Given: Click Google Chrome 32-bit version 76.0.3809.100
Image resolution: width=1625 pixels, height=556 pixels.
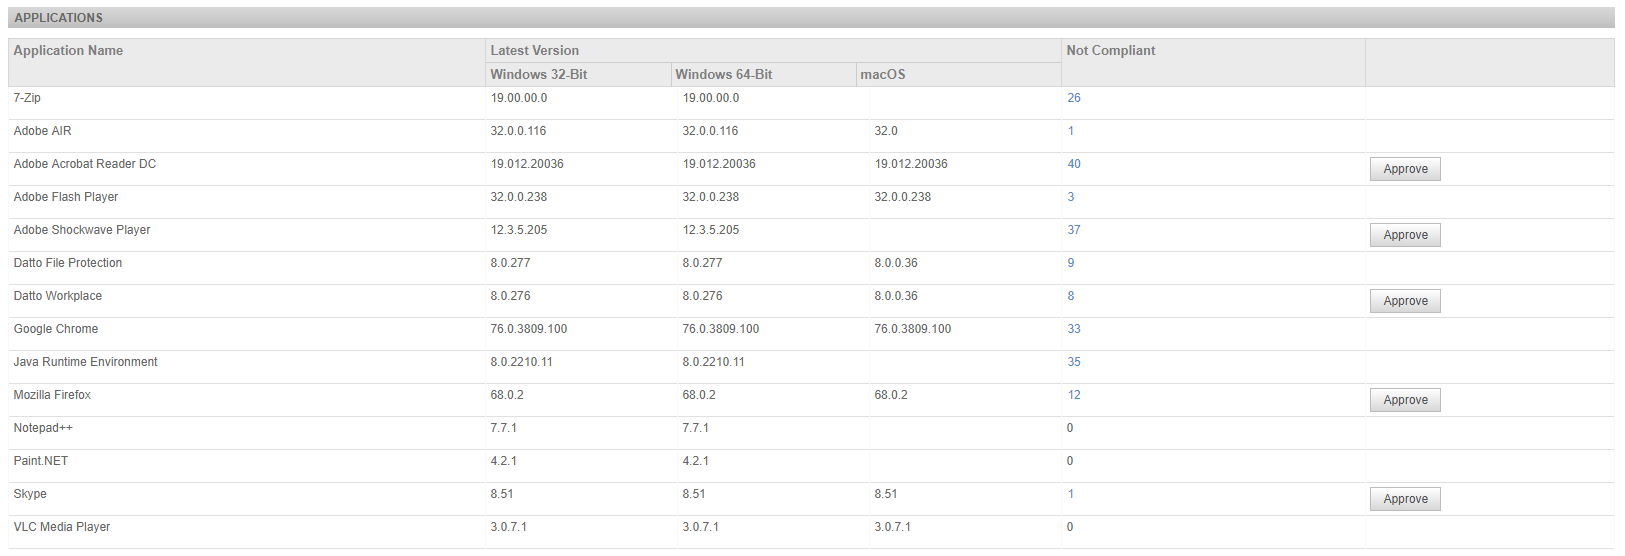Looking at the screenshot, I should 529,329.
